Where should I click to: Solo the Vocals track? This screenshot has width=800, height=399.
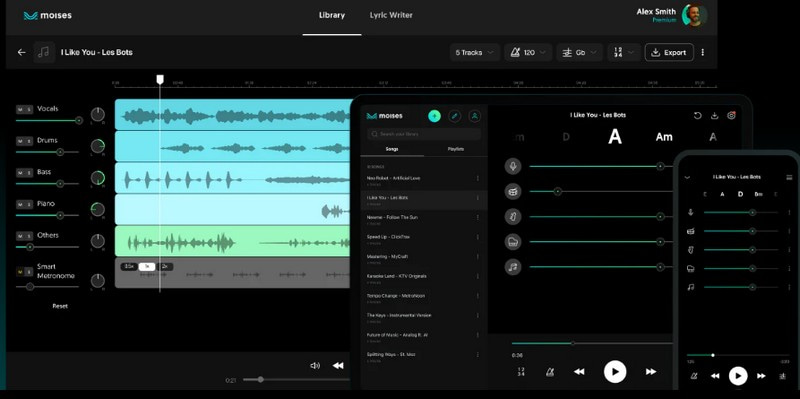point(29,109)
